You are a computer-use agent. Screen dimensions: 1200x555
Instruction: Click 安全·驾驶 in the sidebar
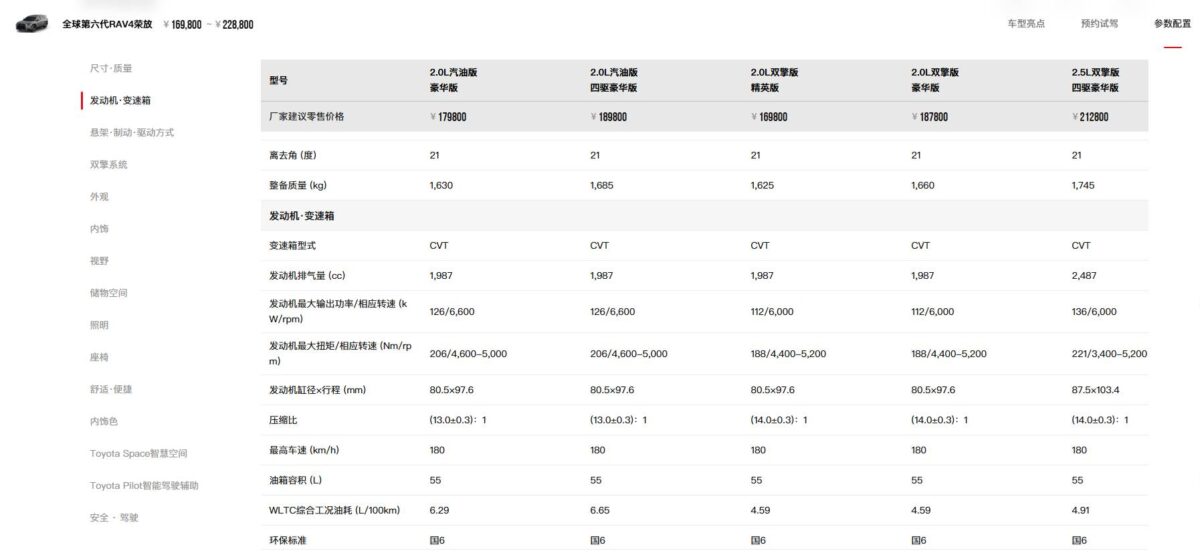pyautogui.click(x=114, y=517)
